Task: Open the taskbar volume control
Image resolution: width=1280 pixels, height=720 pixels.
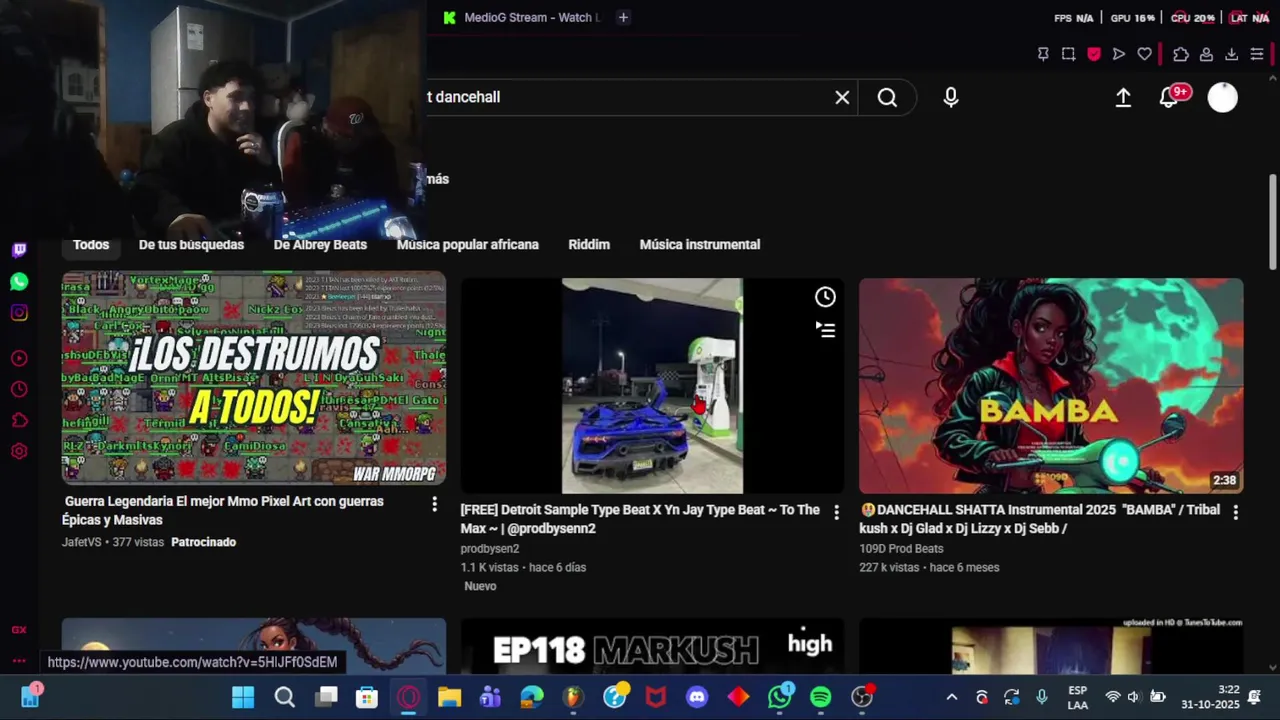Action: point(1134,697)
